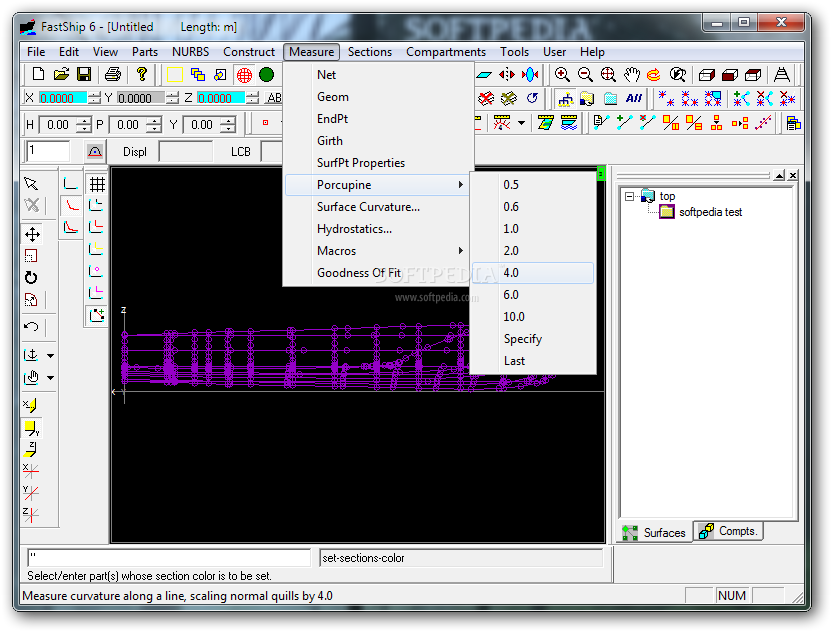Screen dimensions: 832x632
Task: Choose Last in Porcupine submenu
Action: pos(533,361)
